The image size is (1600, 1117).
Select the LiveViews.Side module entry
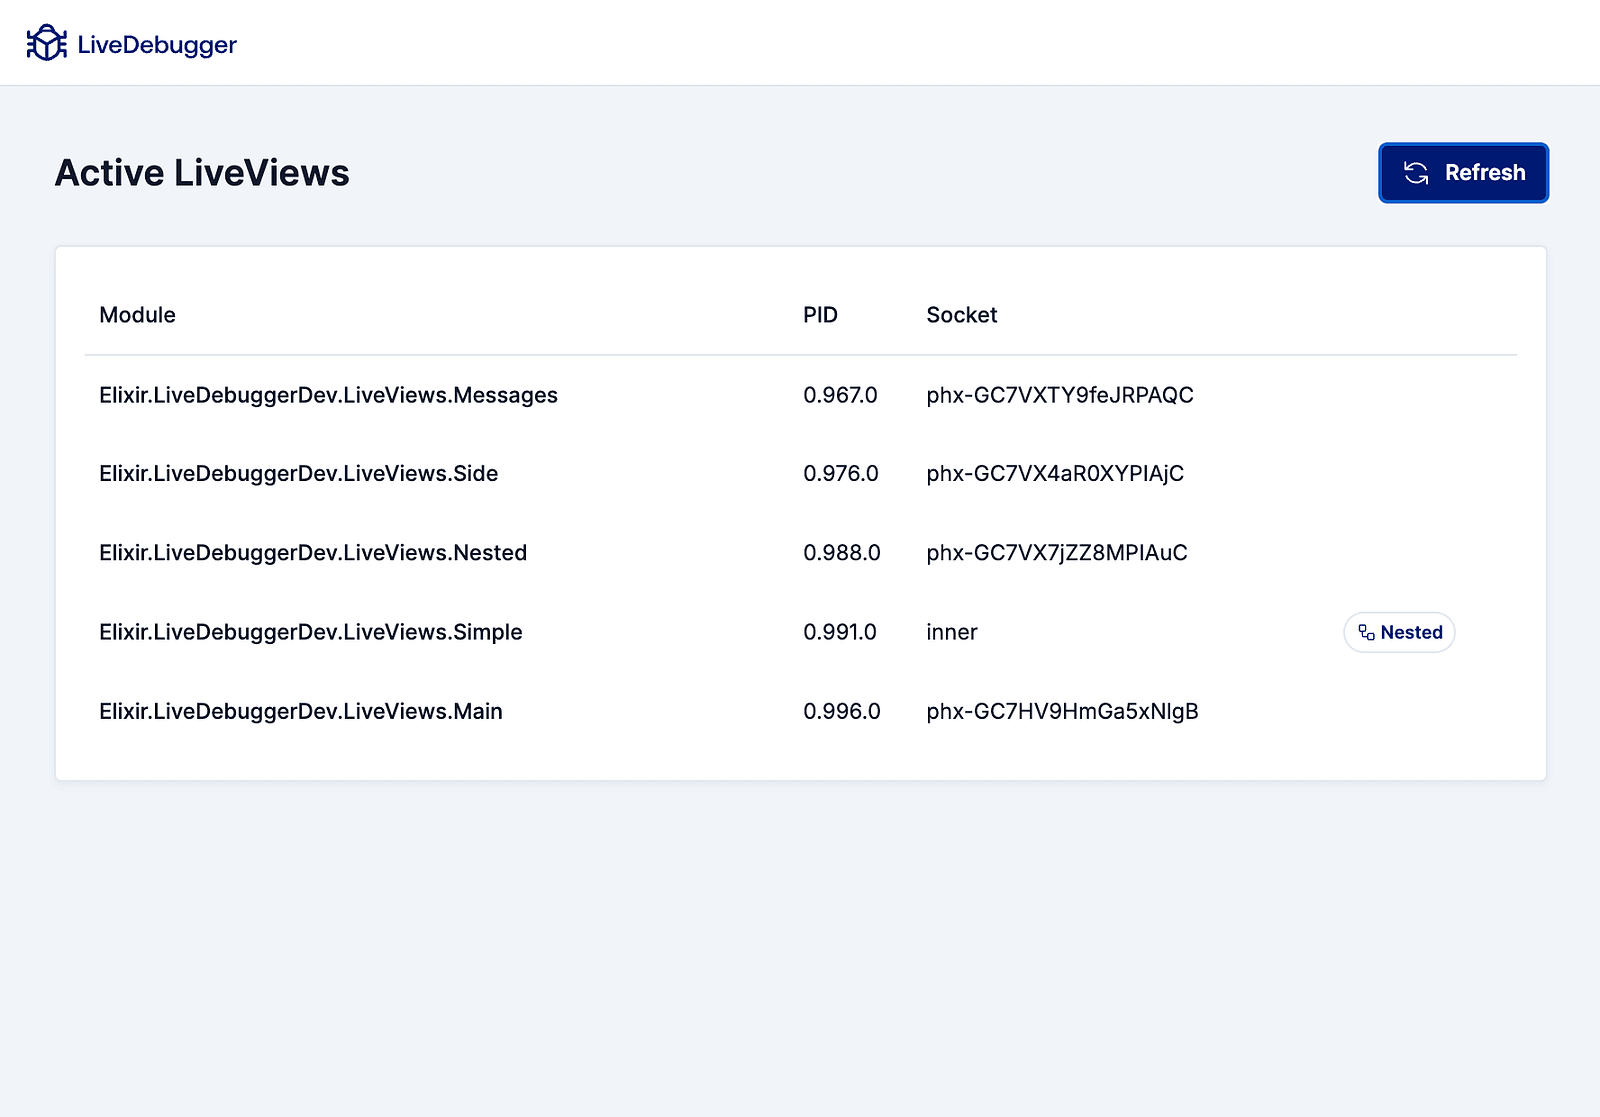tap(298, 474)
